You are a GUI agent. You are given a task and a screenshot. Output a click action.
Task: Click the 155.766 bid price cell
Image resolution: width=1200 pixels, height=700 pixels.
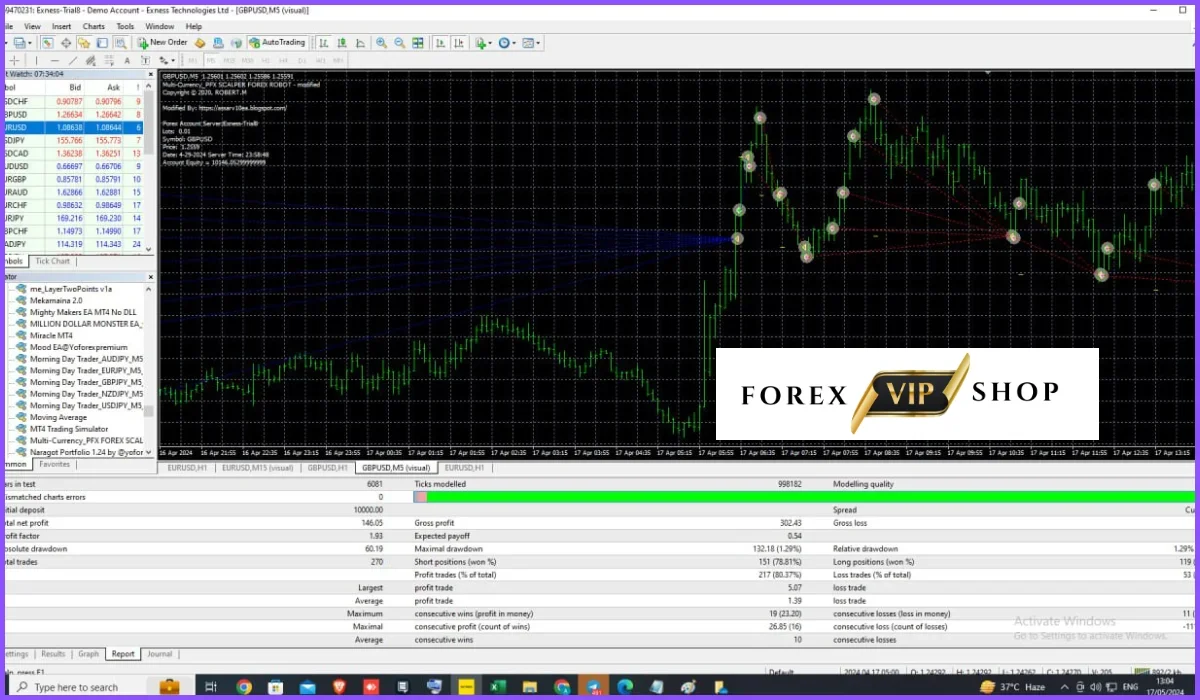click(x=67, y=141)
